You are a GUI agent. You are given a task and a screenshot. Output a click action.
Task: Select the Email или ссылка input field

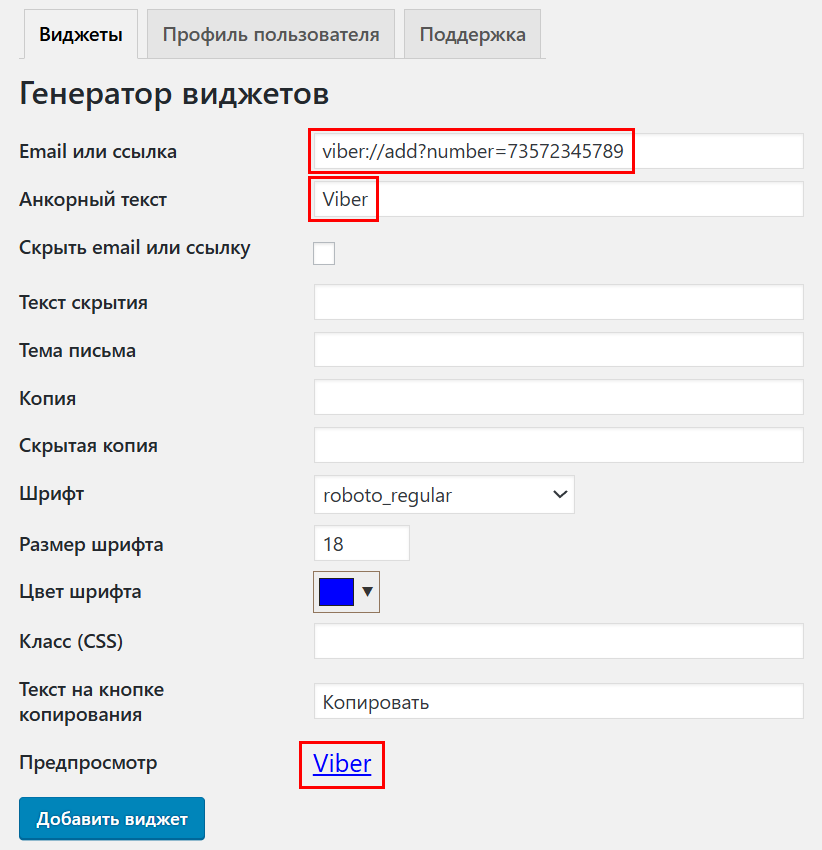pyautogui.click(x=558, y=151)
